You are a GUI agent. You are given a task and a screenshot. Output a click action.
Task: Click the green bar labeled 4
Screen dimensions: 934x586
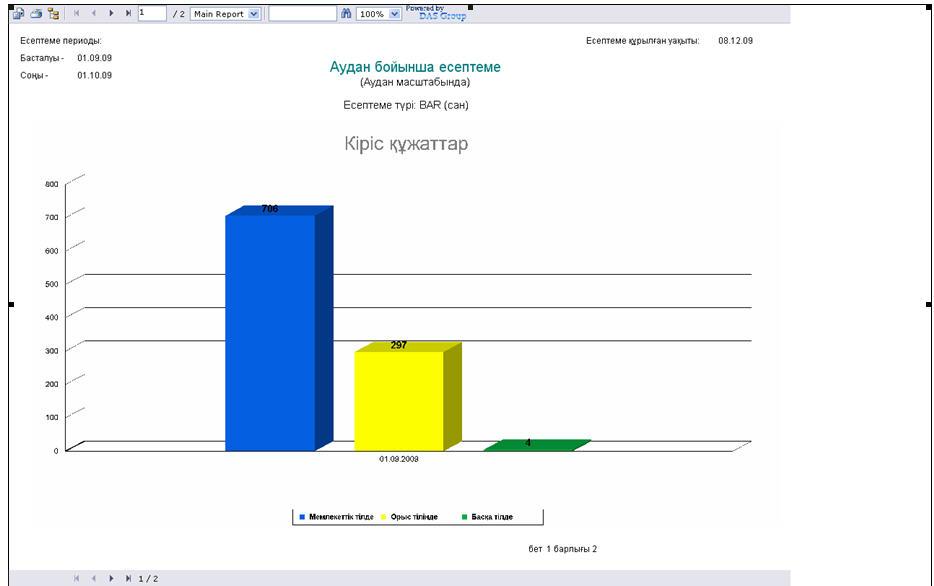click(536, 445)
